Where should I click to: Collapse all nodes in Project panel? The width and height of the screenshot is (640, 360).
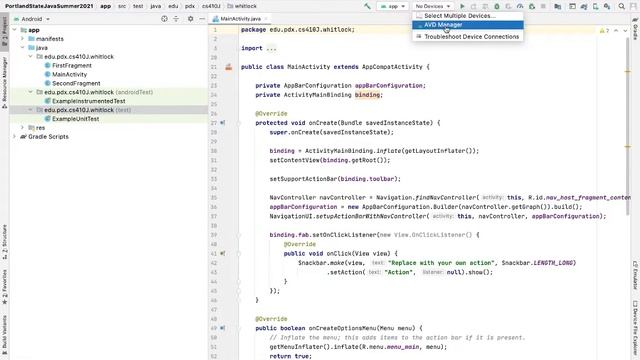(176, 19)
